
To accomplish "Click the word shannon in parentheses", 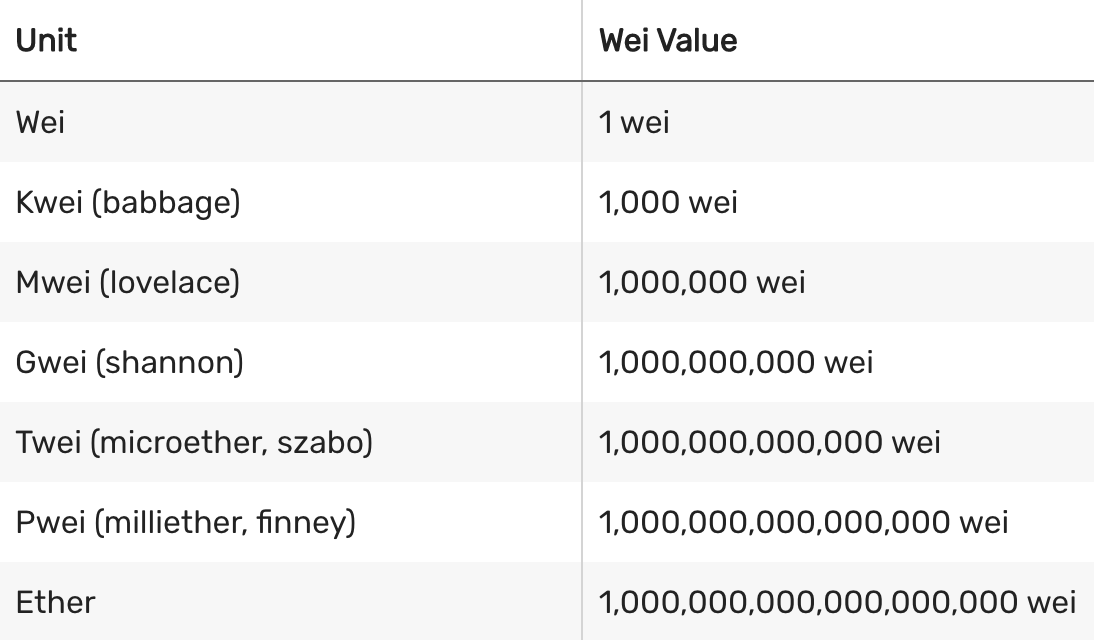I will (170, 362).
